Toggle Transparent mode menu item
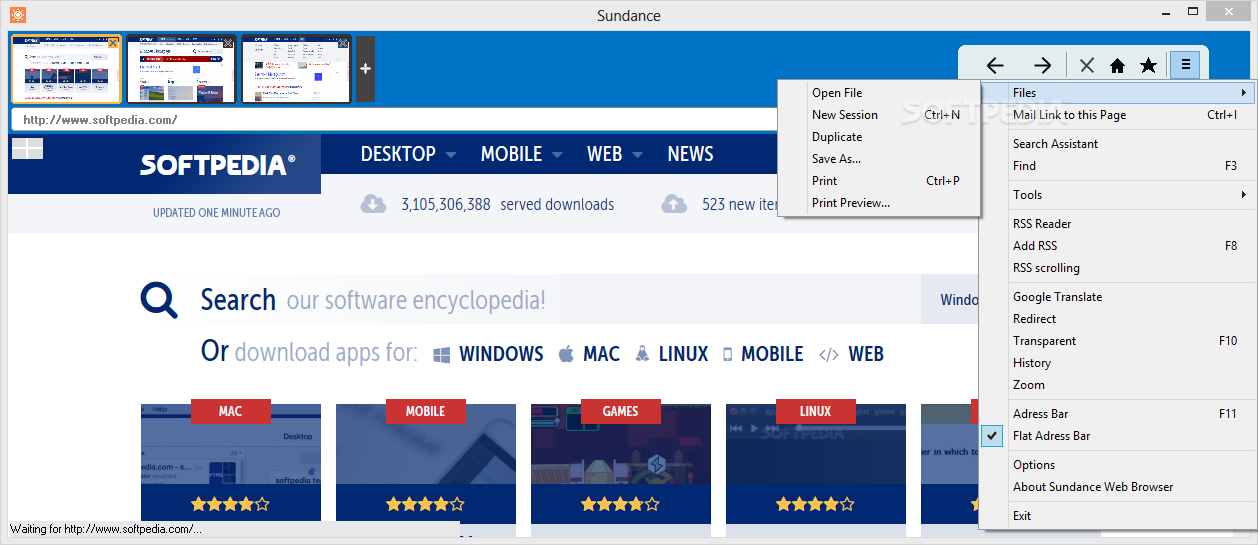Image resolution: width=1258 pixels, height=545 pixels. click(1117, 341)
